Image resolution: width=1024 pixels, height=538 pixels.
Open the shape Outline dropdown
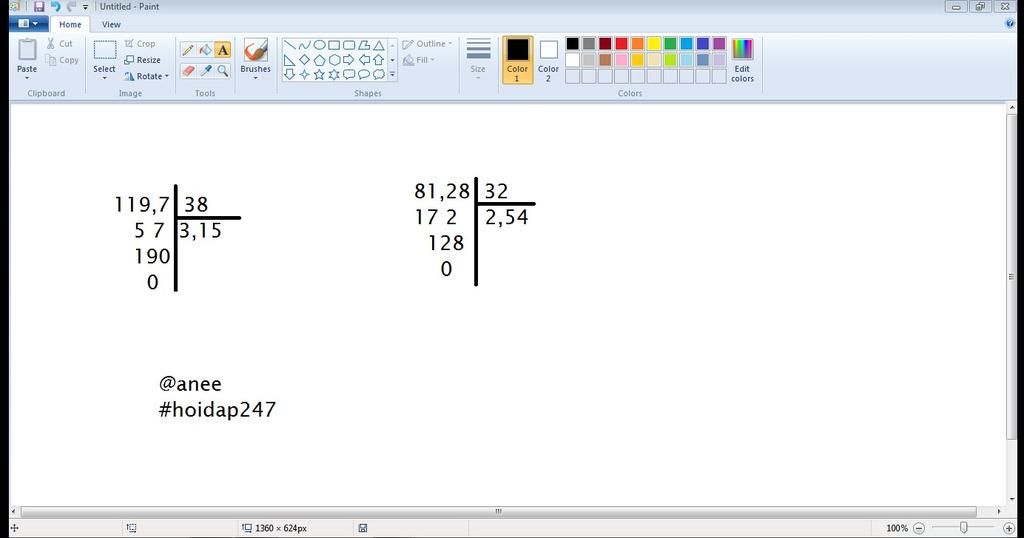427,44
